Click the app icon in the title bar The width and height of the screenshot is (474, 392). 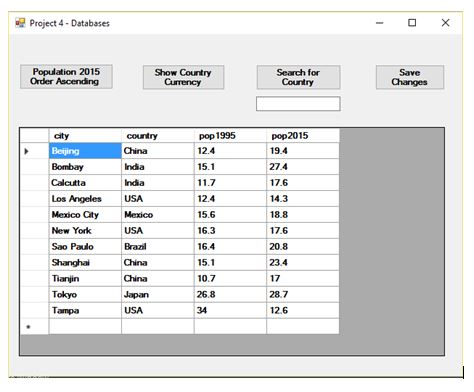(20, 23)
